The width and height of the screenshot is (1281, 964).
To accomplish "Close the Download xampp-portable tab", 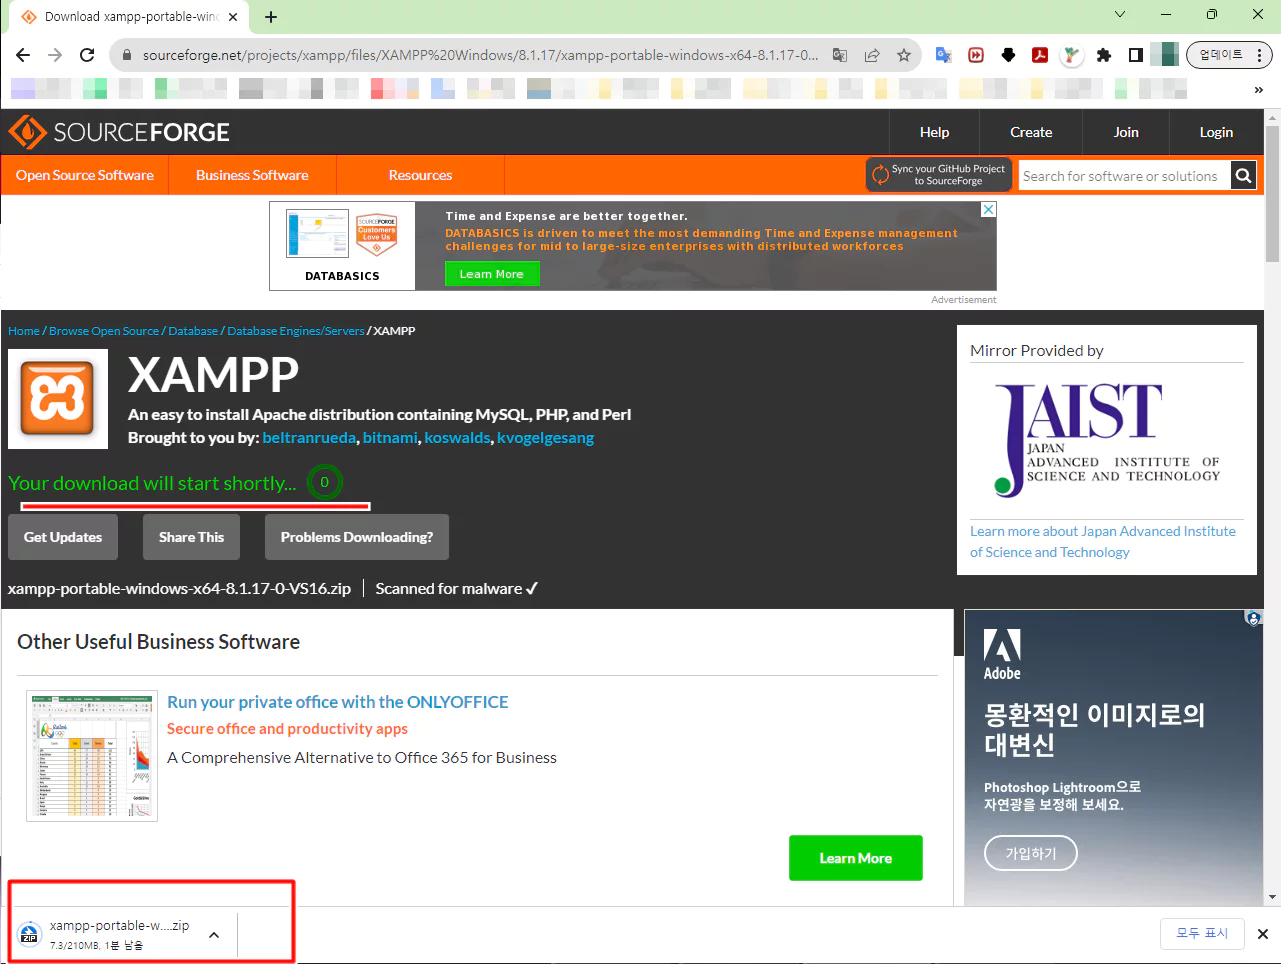I will pyautogui.click(x=233, y=17).
